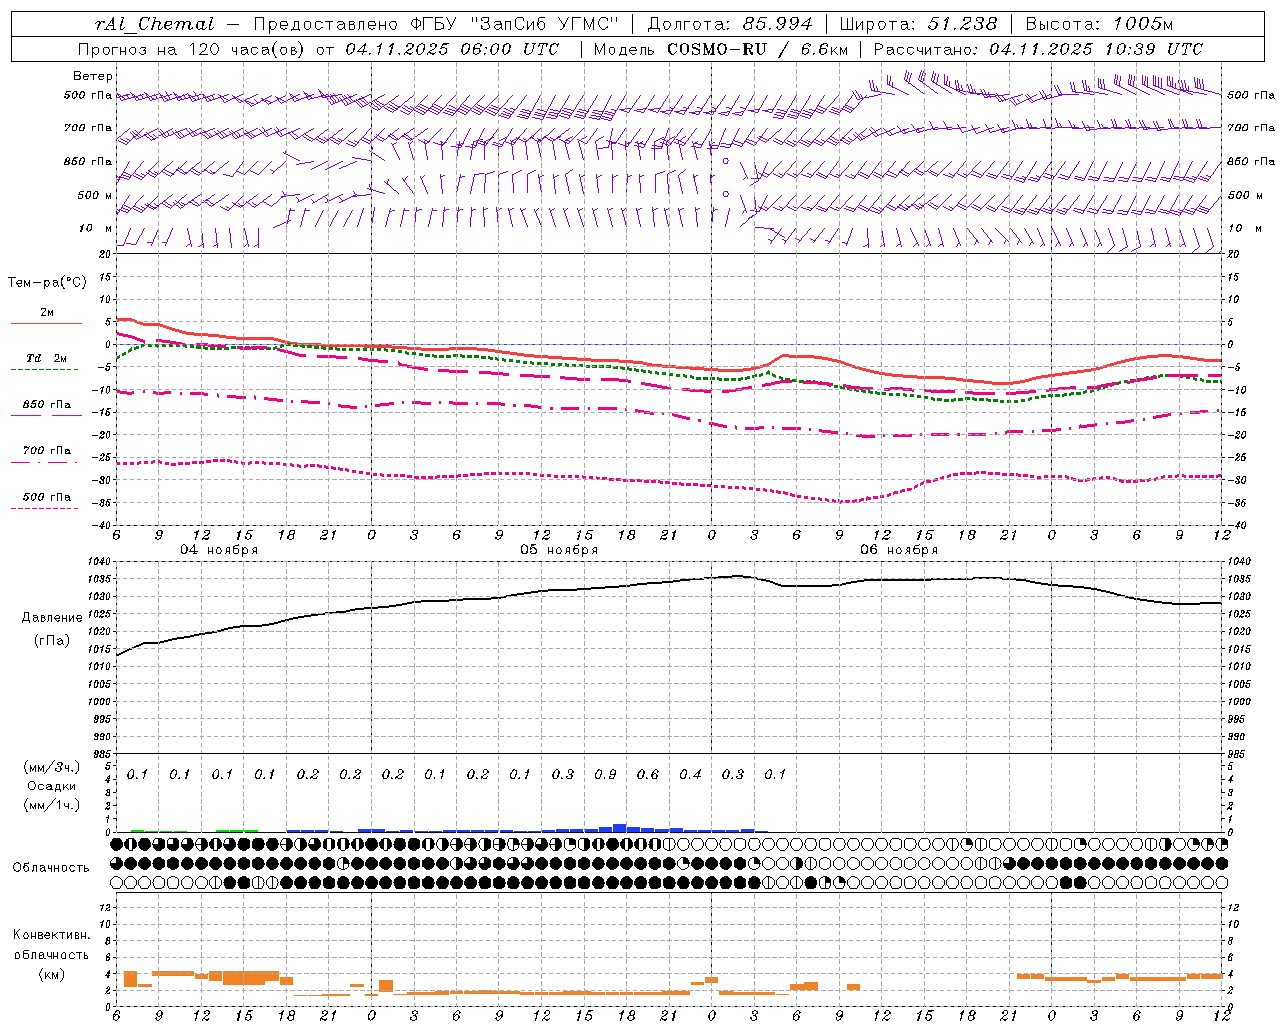
Task: Click the red solid 2м legend line
Action: 46,324
